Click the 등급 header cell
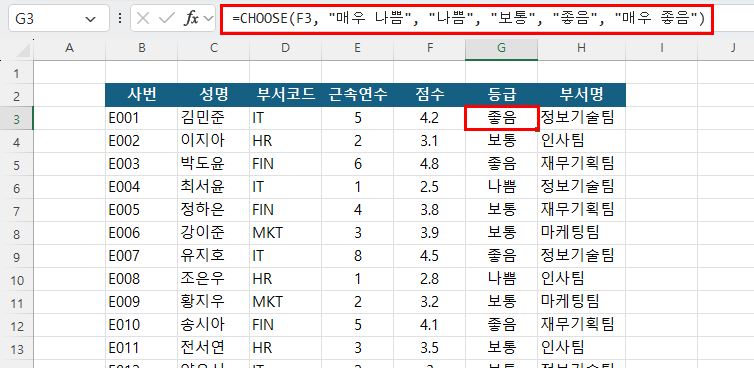This screenshot has width=754, height=368. point(502,95)
